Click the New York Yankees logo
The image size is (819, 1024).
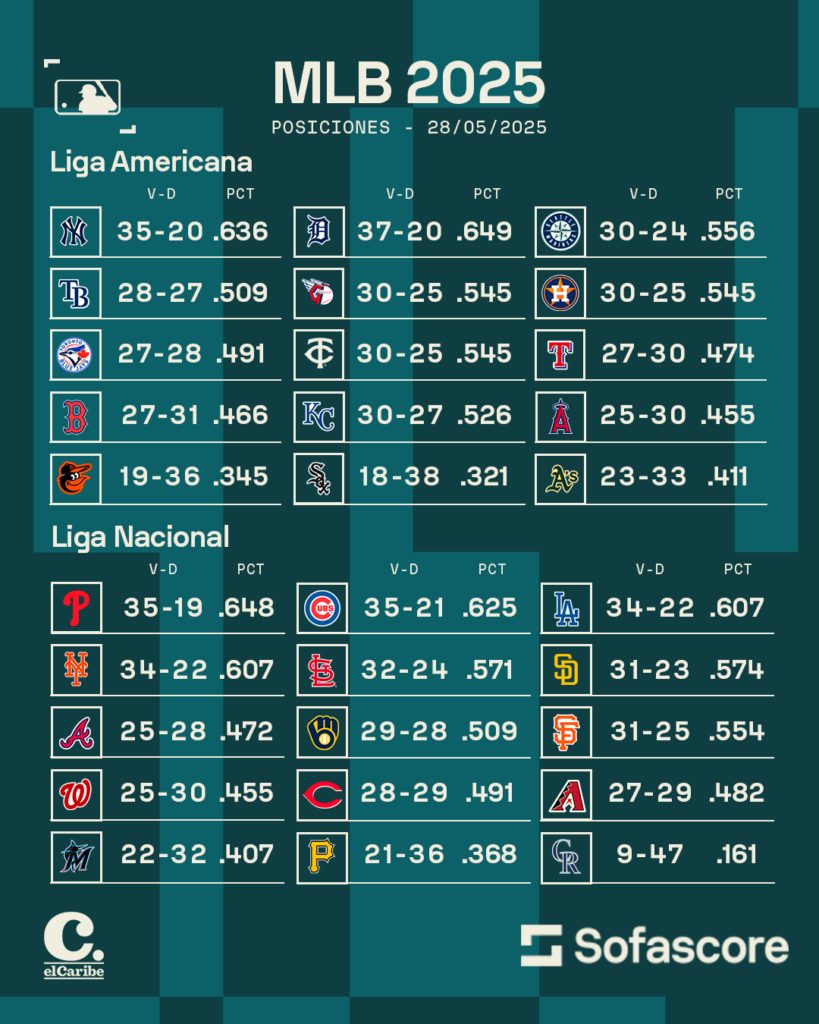coord(75,232)
